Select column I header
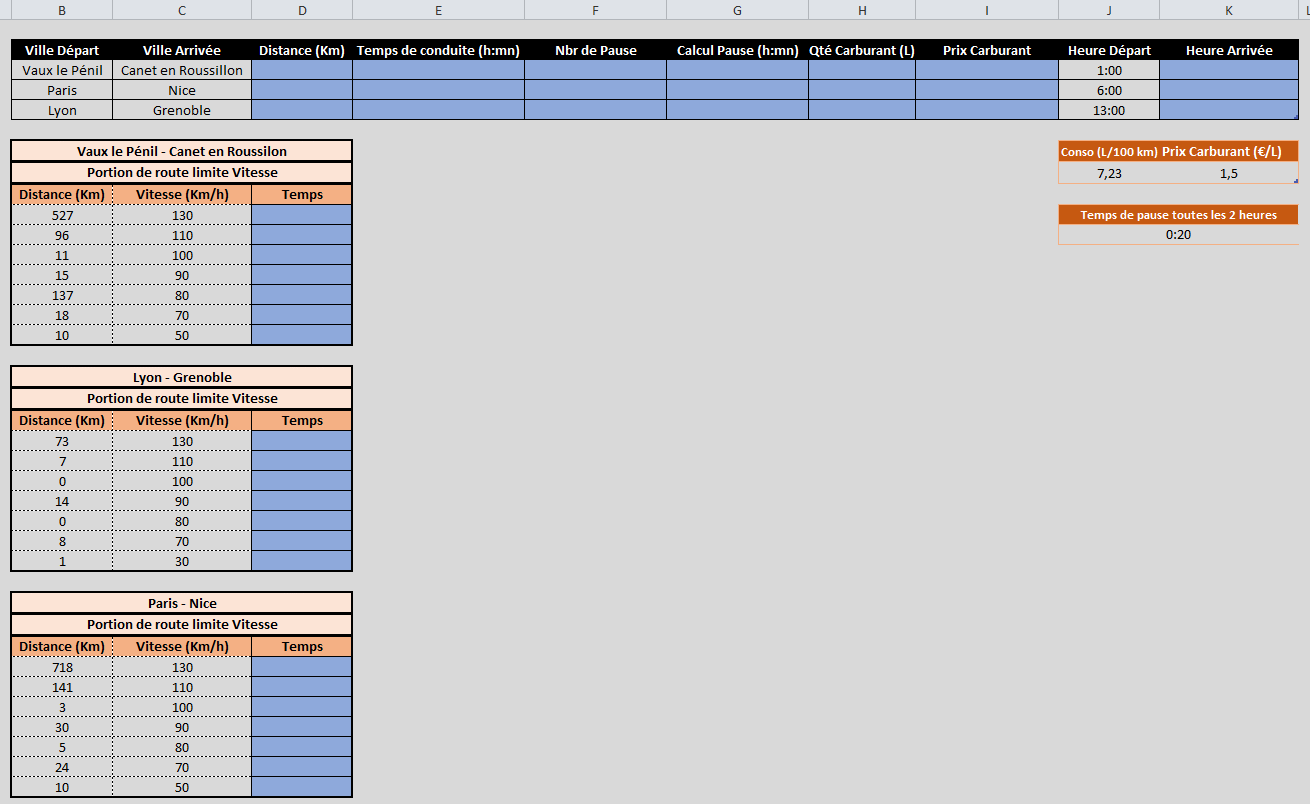The height and width of the screenshot is (804, 1310). coord(987,10)
